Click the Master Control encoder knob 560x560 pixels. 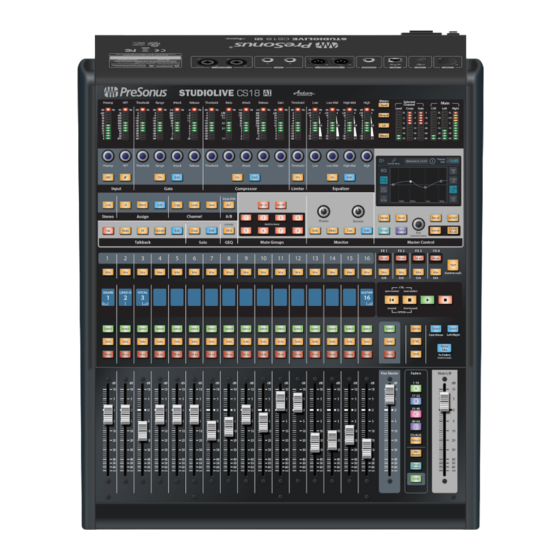(418, 224)
